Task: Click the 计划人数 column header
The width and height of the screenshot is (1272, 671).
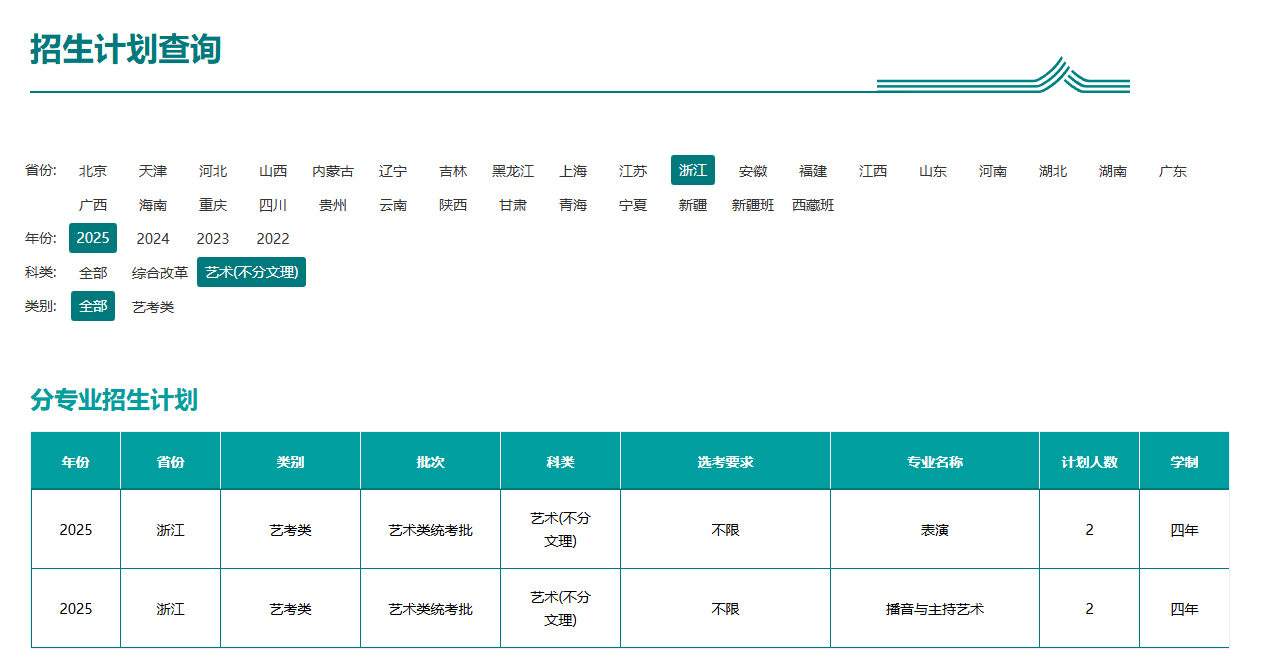Action: click(x=1089, y=462)
